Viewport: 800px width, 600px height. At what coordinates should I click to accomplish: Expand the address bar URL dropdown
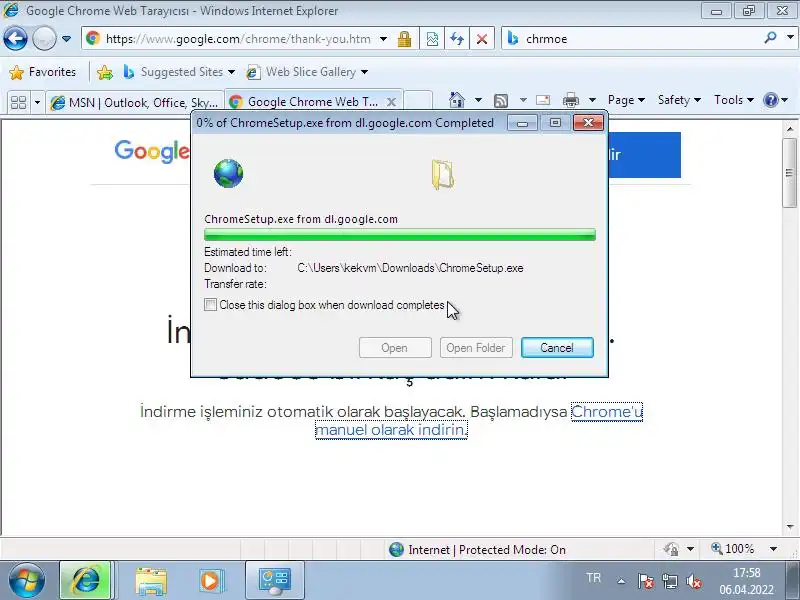(384, 39)
